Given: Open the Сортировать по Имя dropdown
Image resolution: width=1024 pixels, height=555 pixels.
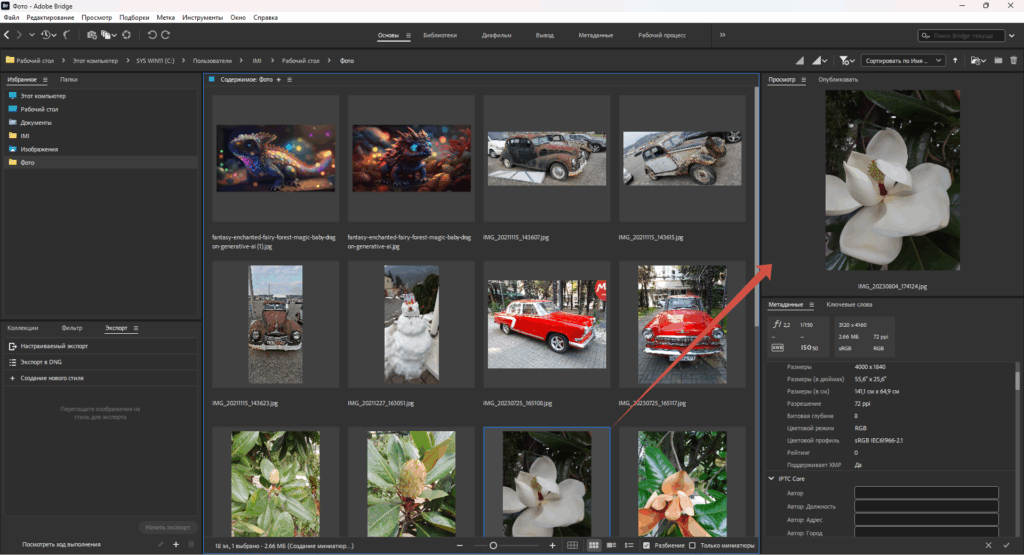Looking at the screenshot, I should coord(903,61).
